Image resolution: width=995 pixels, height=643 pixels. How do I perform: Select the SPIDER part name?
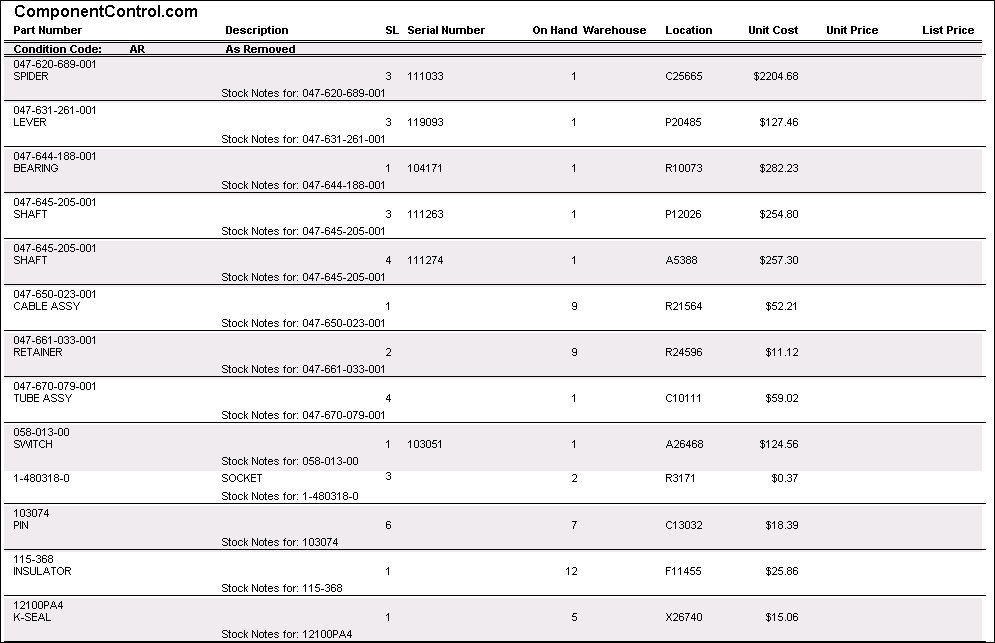click(31, 76)
